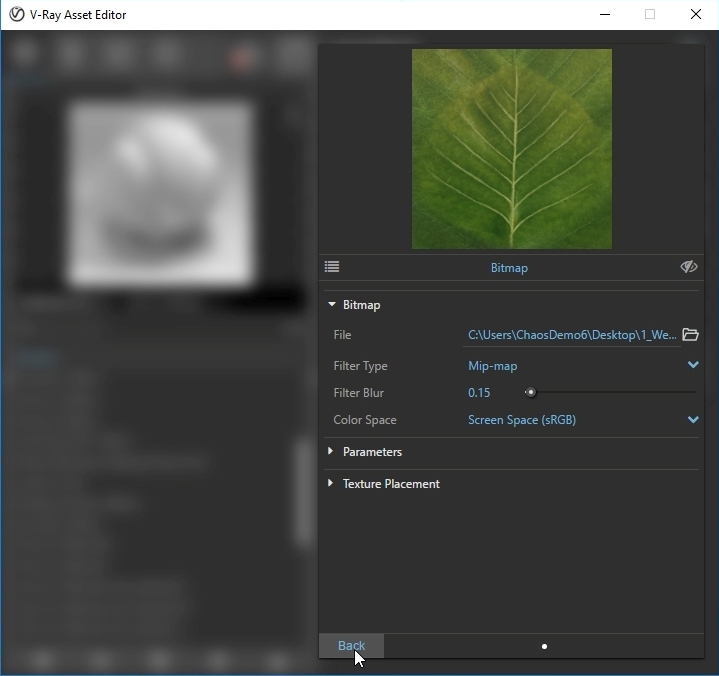Click the green leaf texture preview

coord(511,149)
